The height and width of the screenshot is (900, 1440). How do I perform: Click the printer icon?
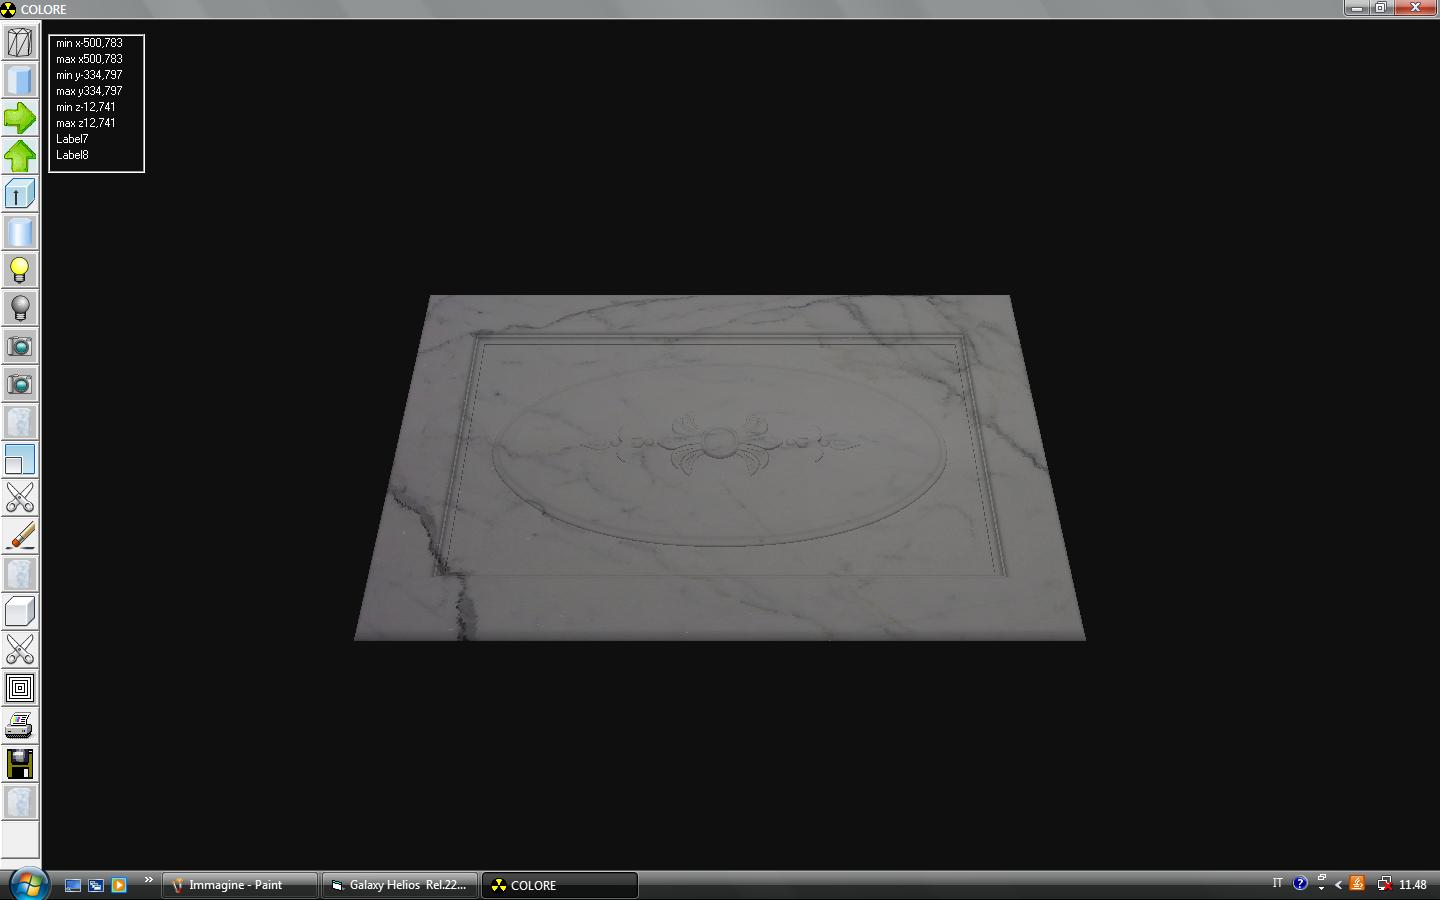pos(20,726)
